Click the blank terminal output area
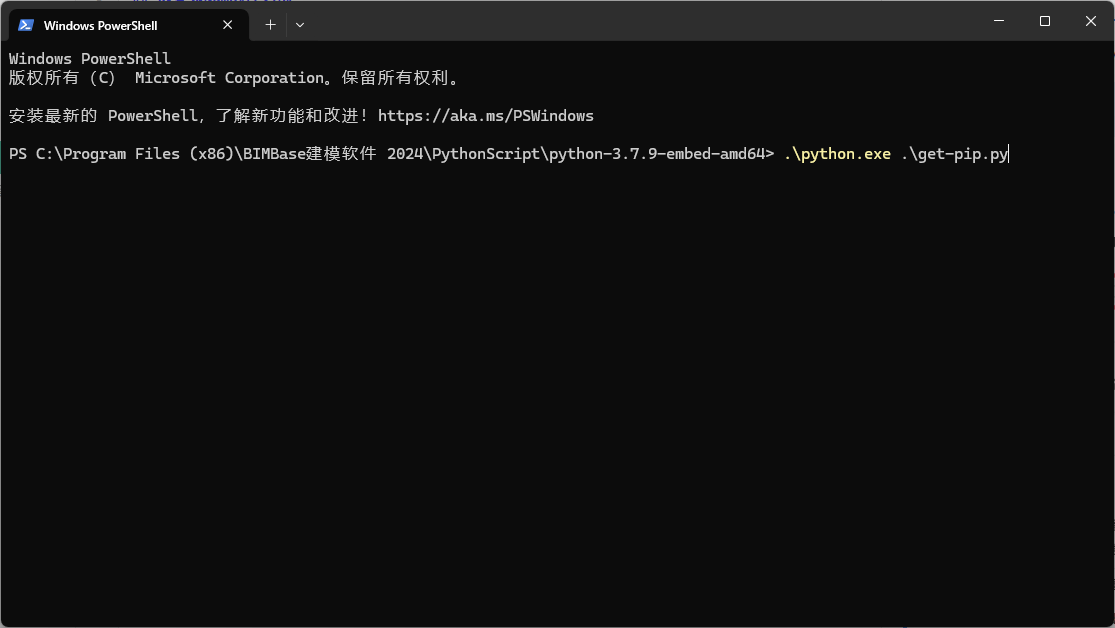The width and height of the screenshot is (1115, 628). [550, 400]
